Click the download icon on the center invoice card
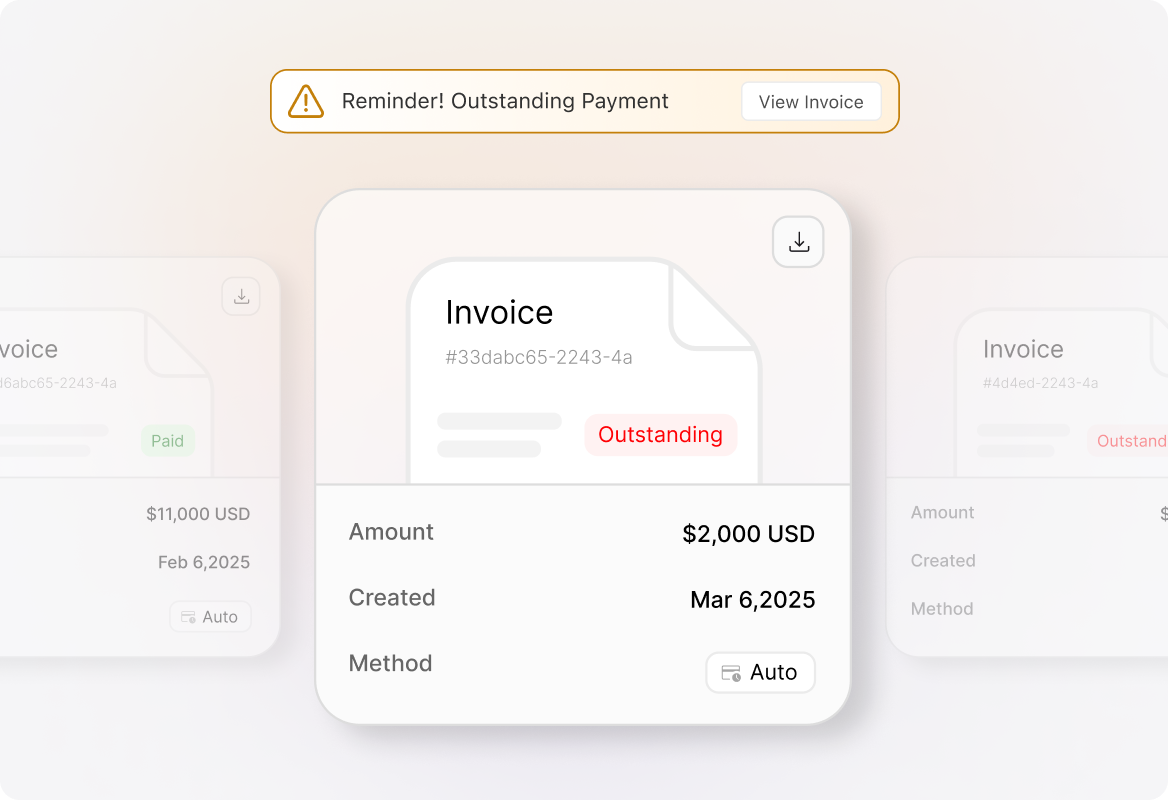 798,241
